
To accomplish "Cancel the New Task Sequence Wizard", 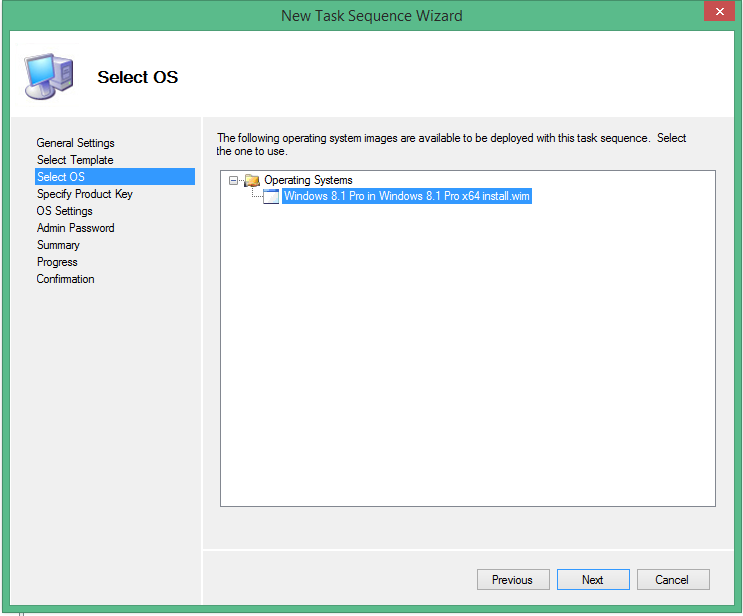I will tap(671, 580).
